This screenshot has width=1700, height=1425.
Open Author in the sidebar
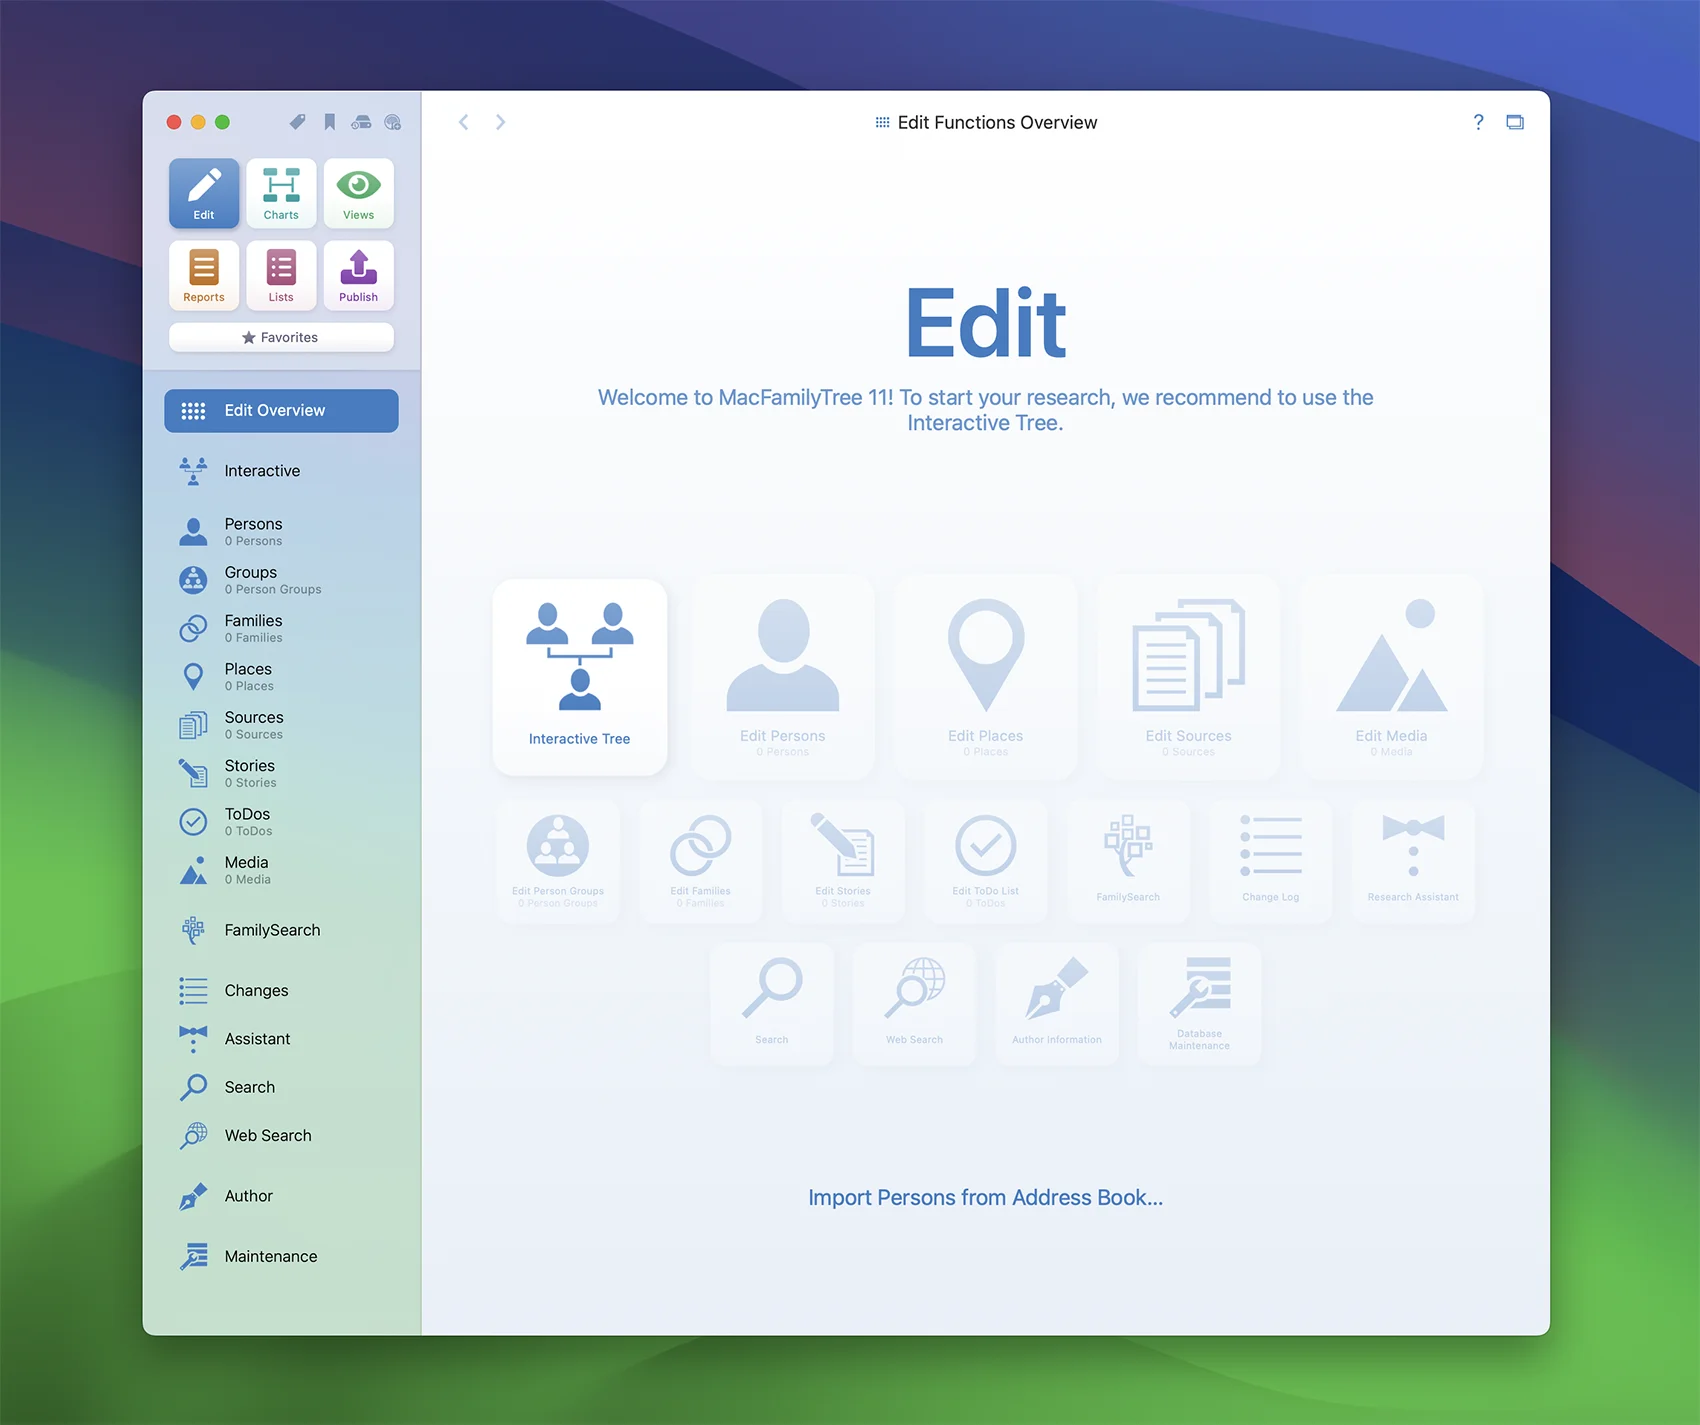(281, 1196)
